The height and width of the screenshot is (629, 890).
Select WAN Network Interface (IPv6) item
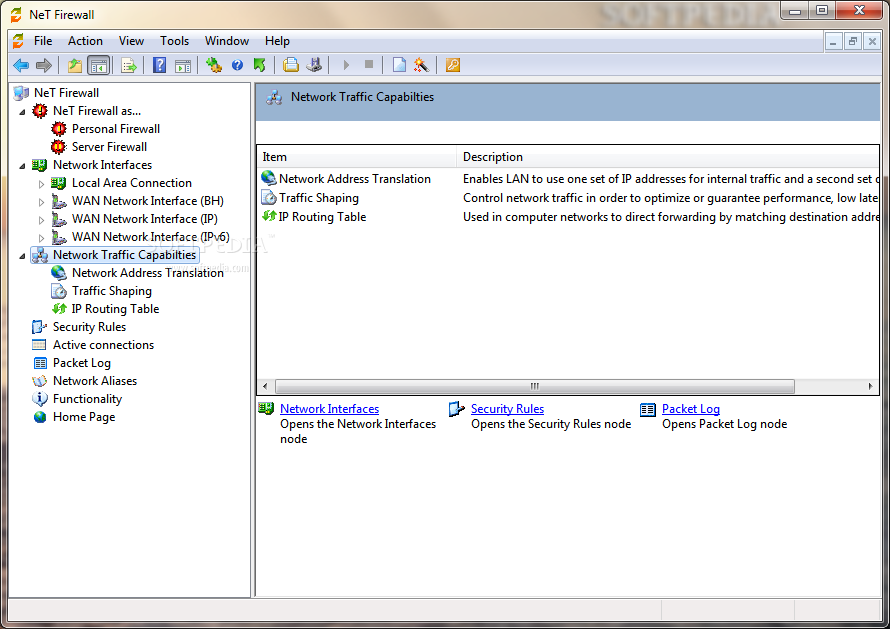pyautogui.click(x=150, y=237)
